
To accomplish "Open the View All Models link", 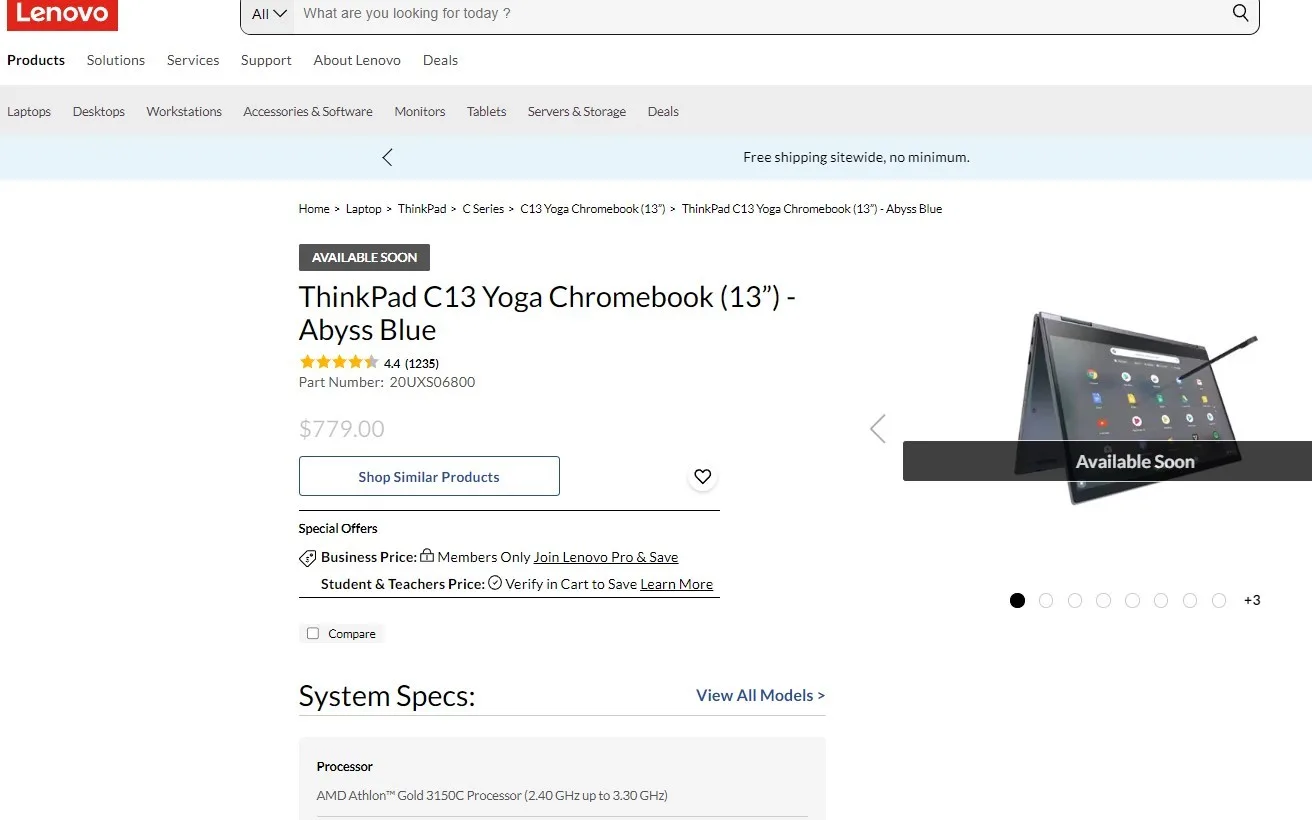I will [760, 695].
